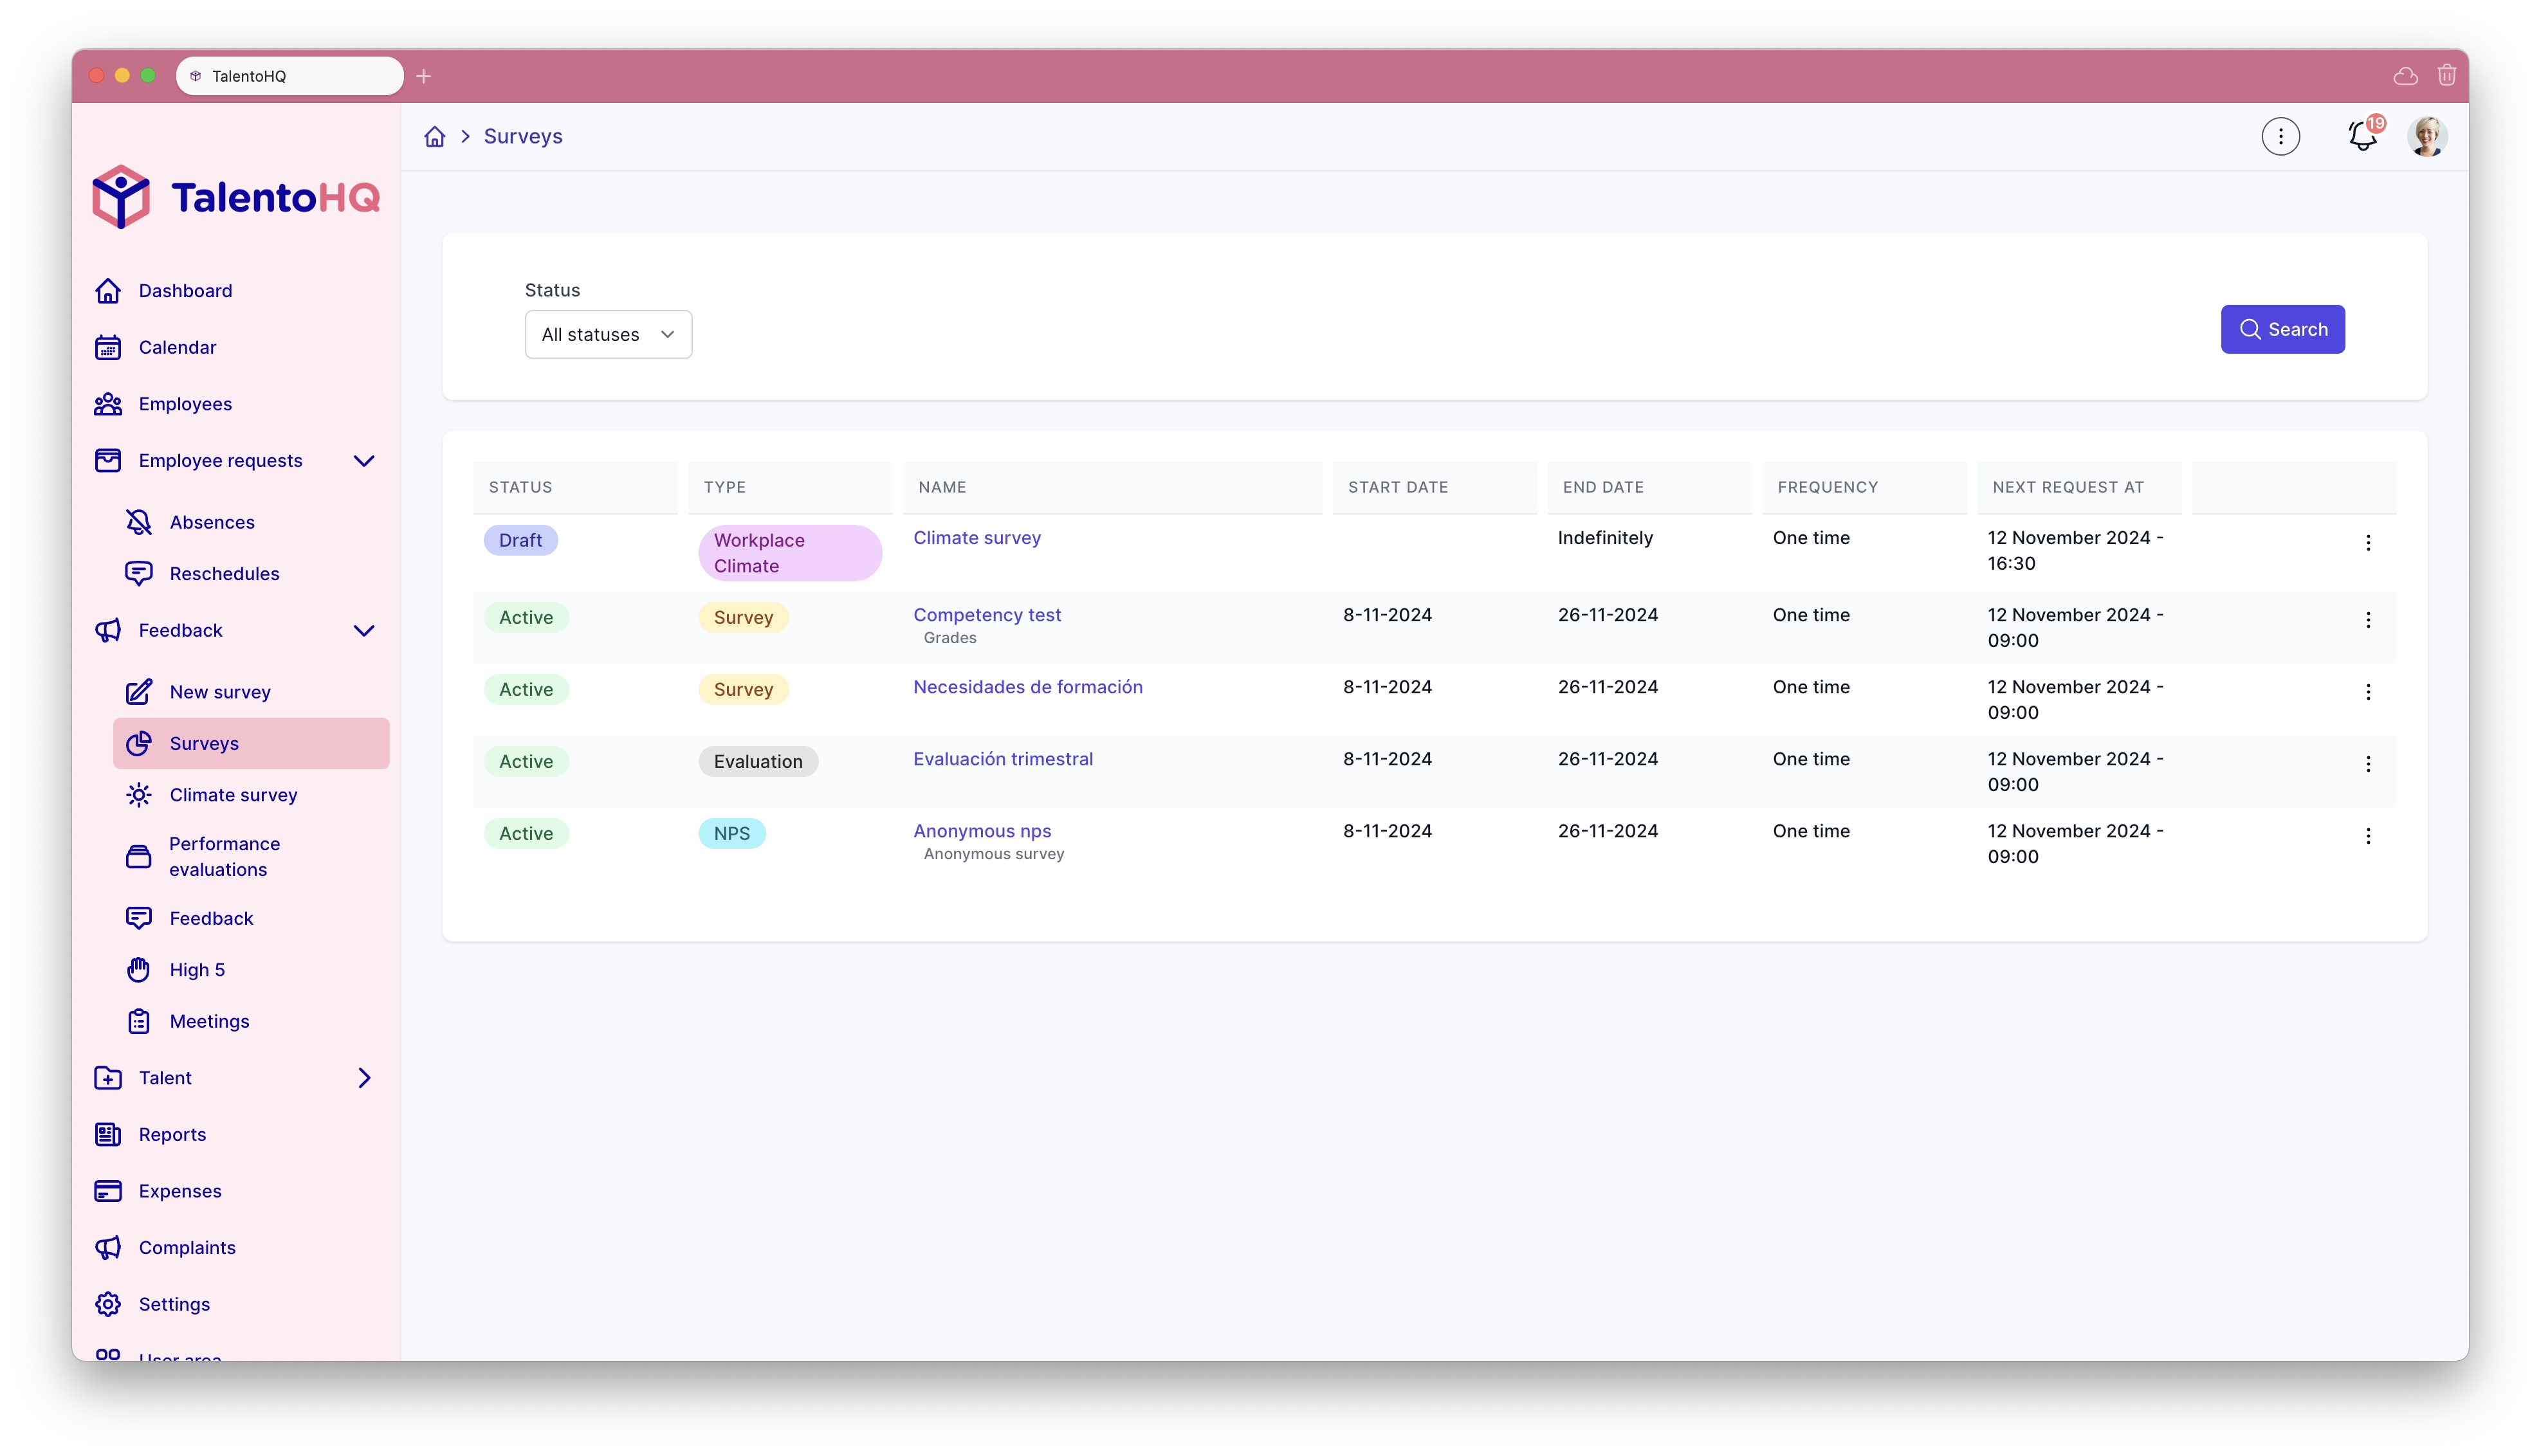
Task: Click the Draft status badge
Action: pos(520,541)
